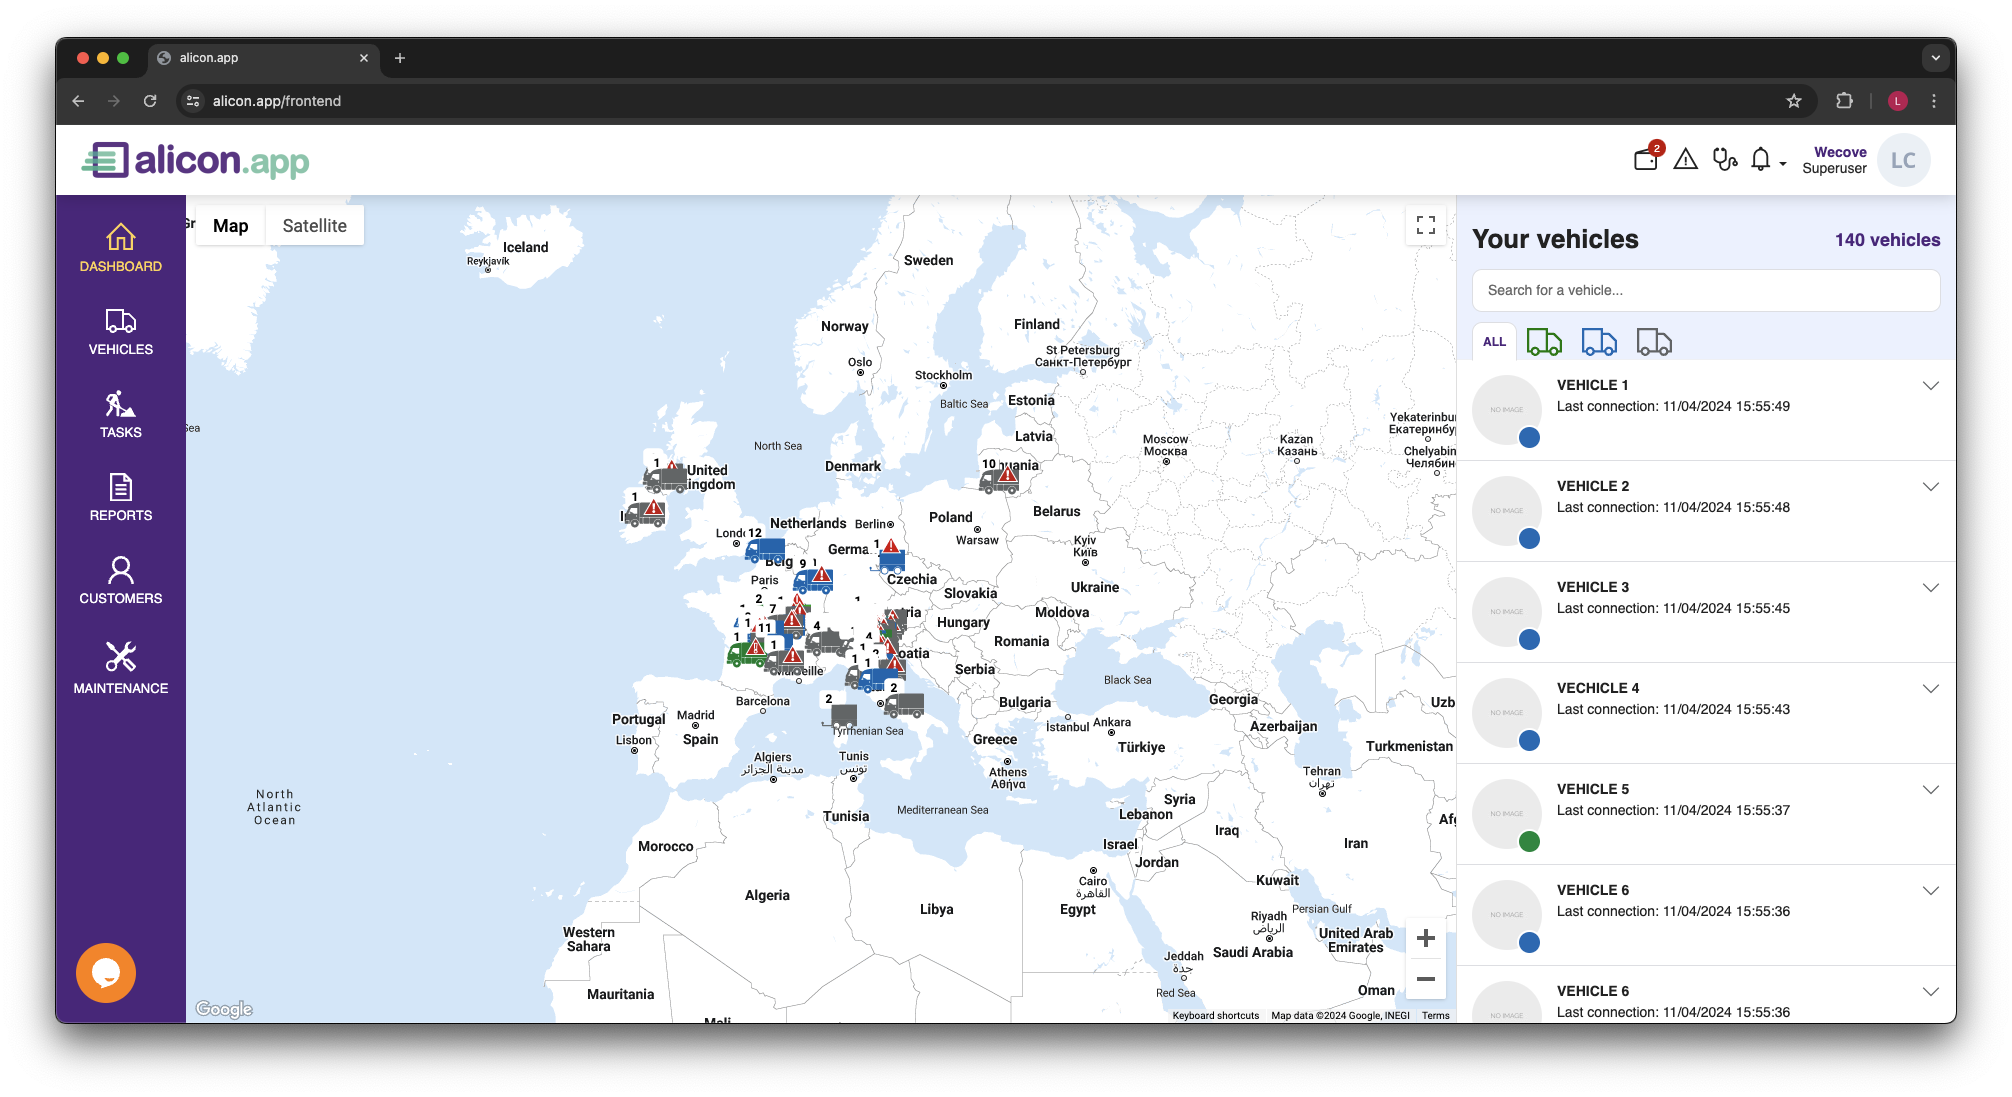Zoom out on the map
This screenshot has height=1097, width=2012.
1426,979
